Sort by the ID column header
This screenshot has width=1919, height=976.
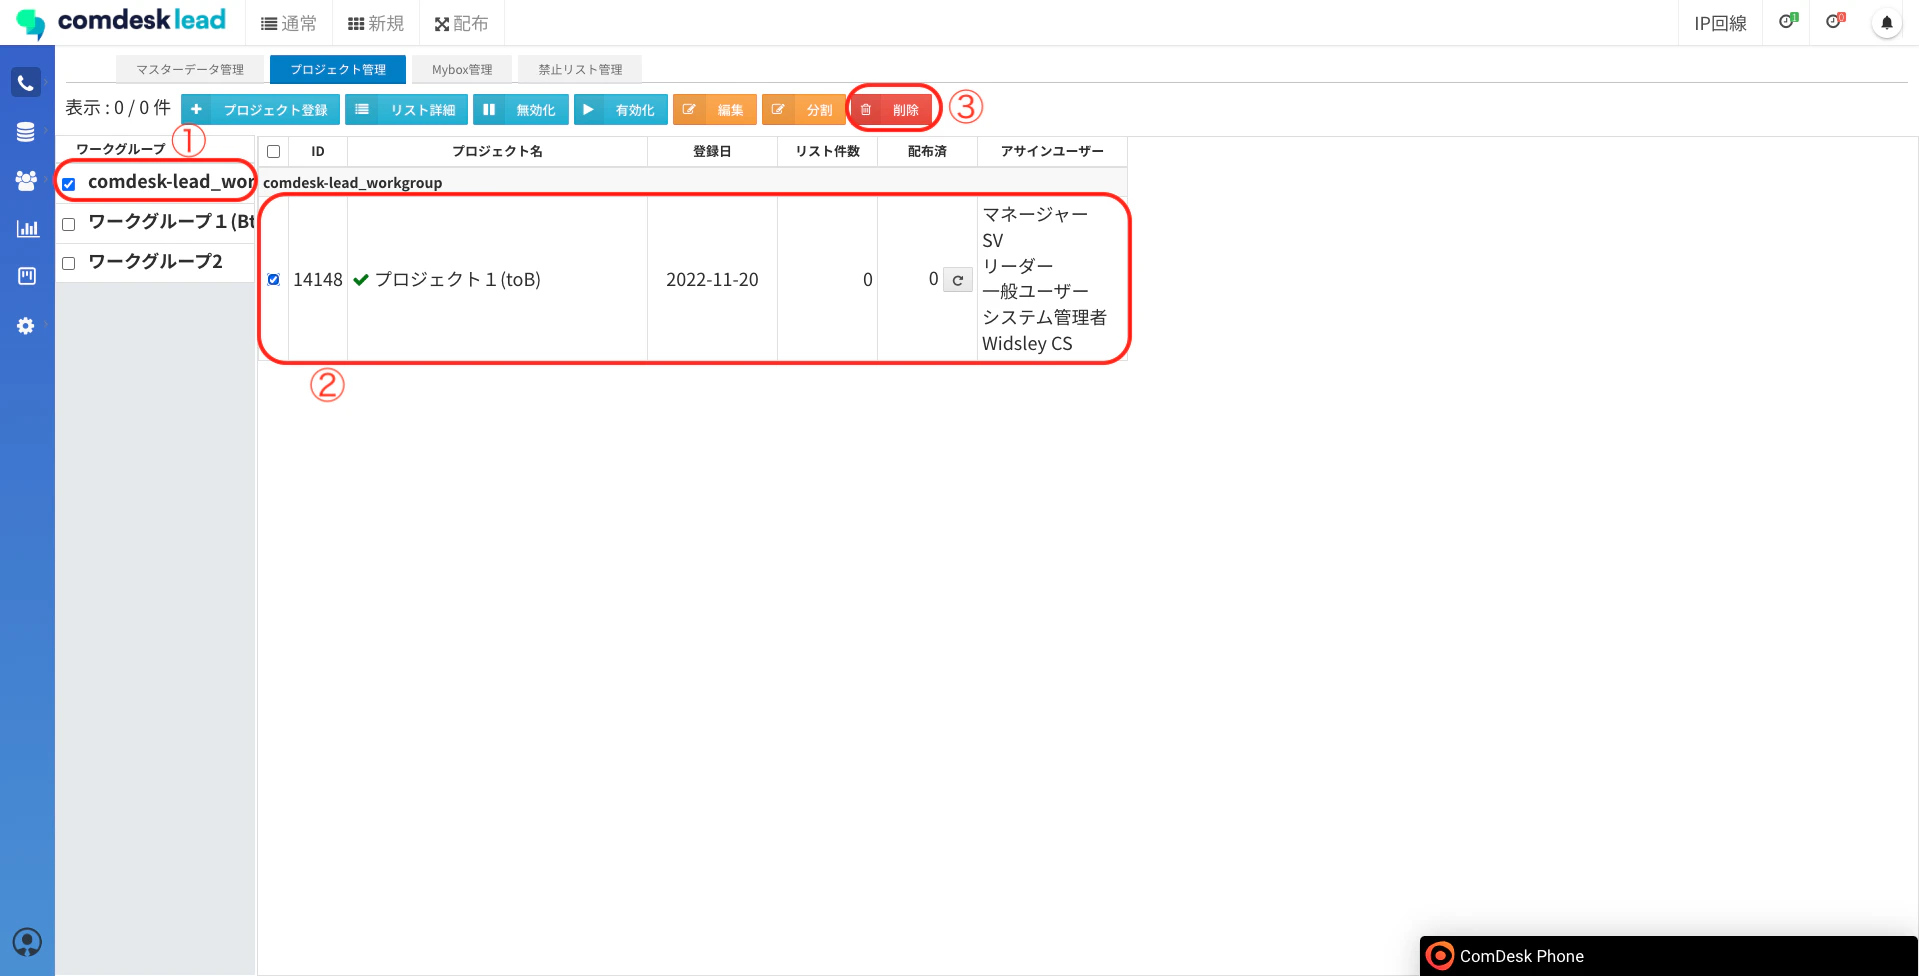(x=318, y=152)
